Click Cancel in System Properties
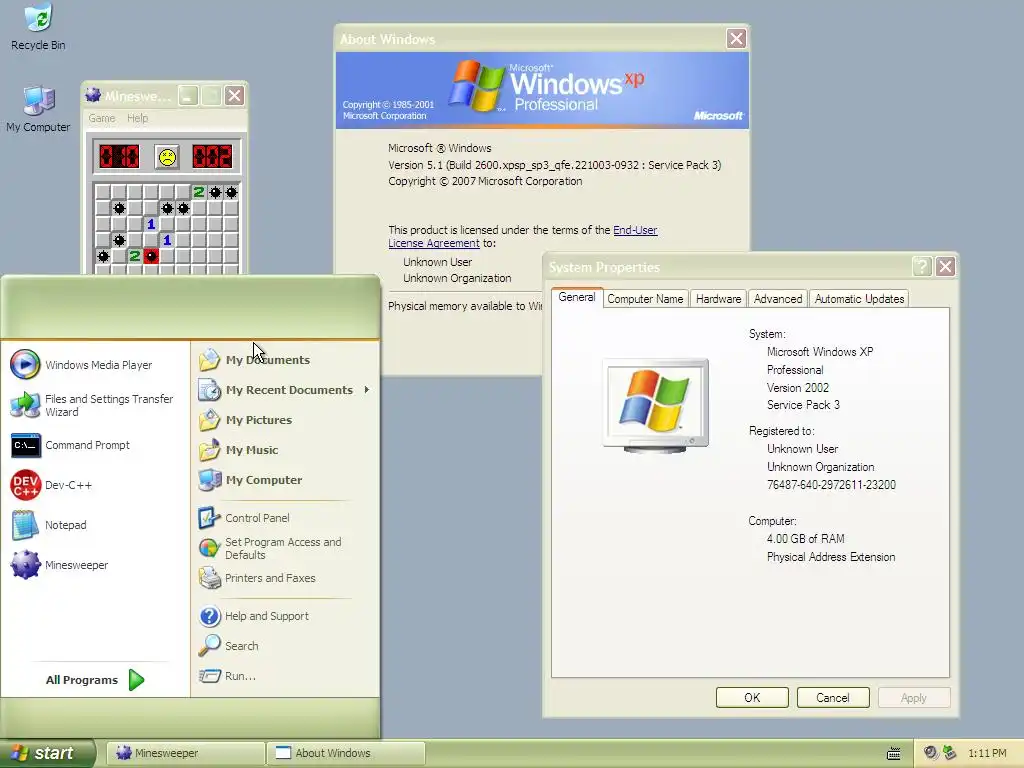 click(833, 697)
